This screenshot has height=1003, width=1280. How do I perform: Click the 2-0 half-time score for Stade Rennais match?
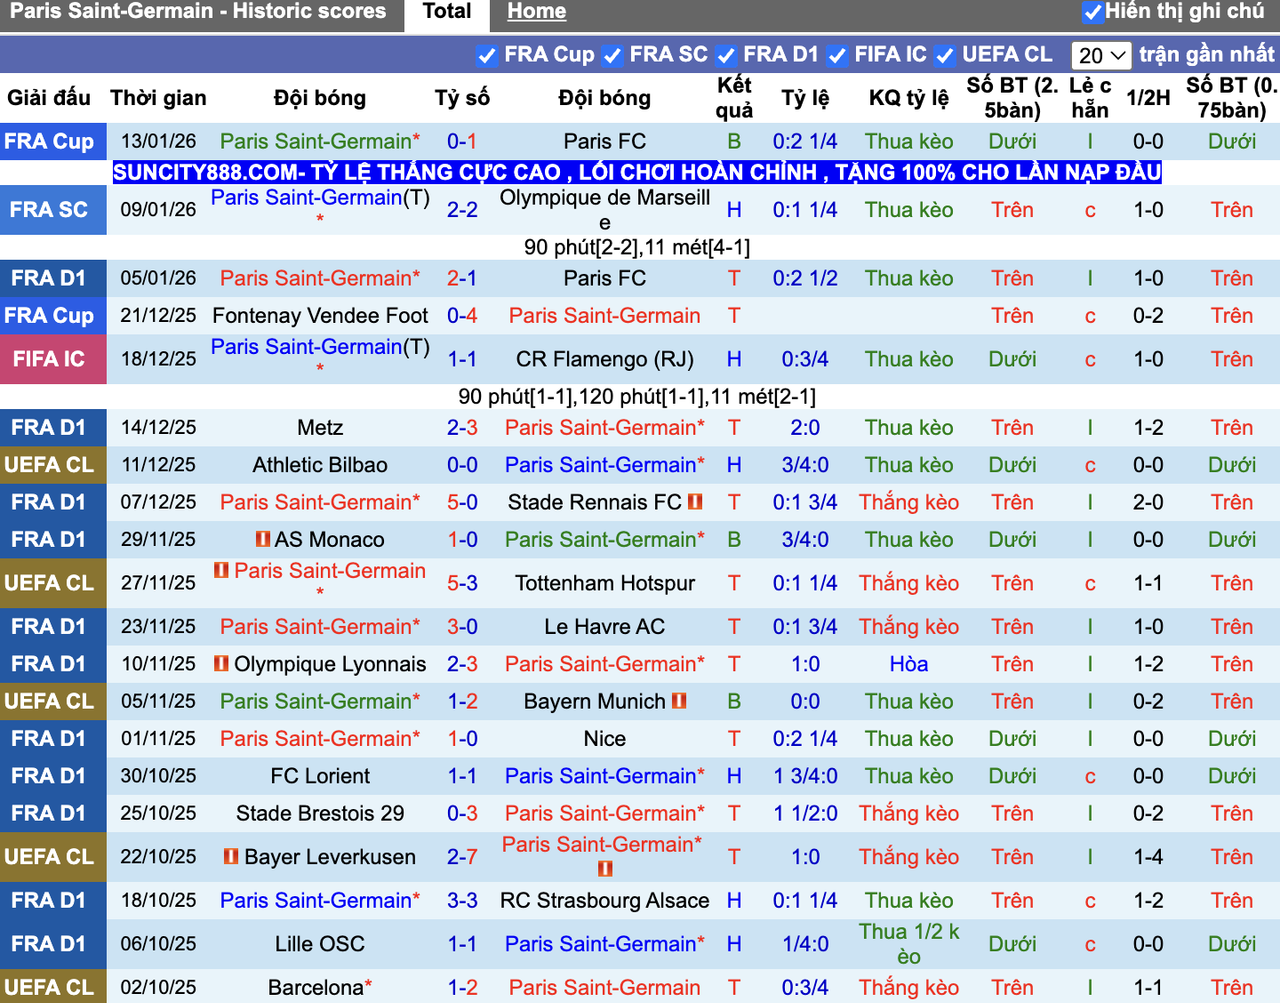(x=1148, y=502)
